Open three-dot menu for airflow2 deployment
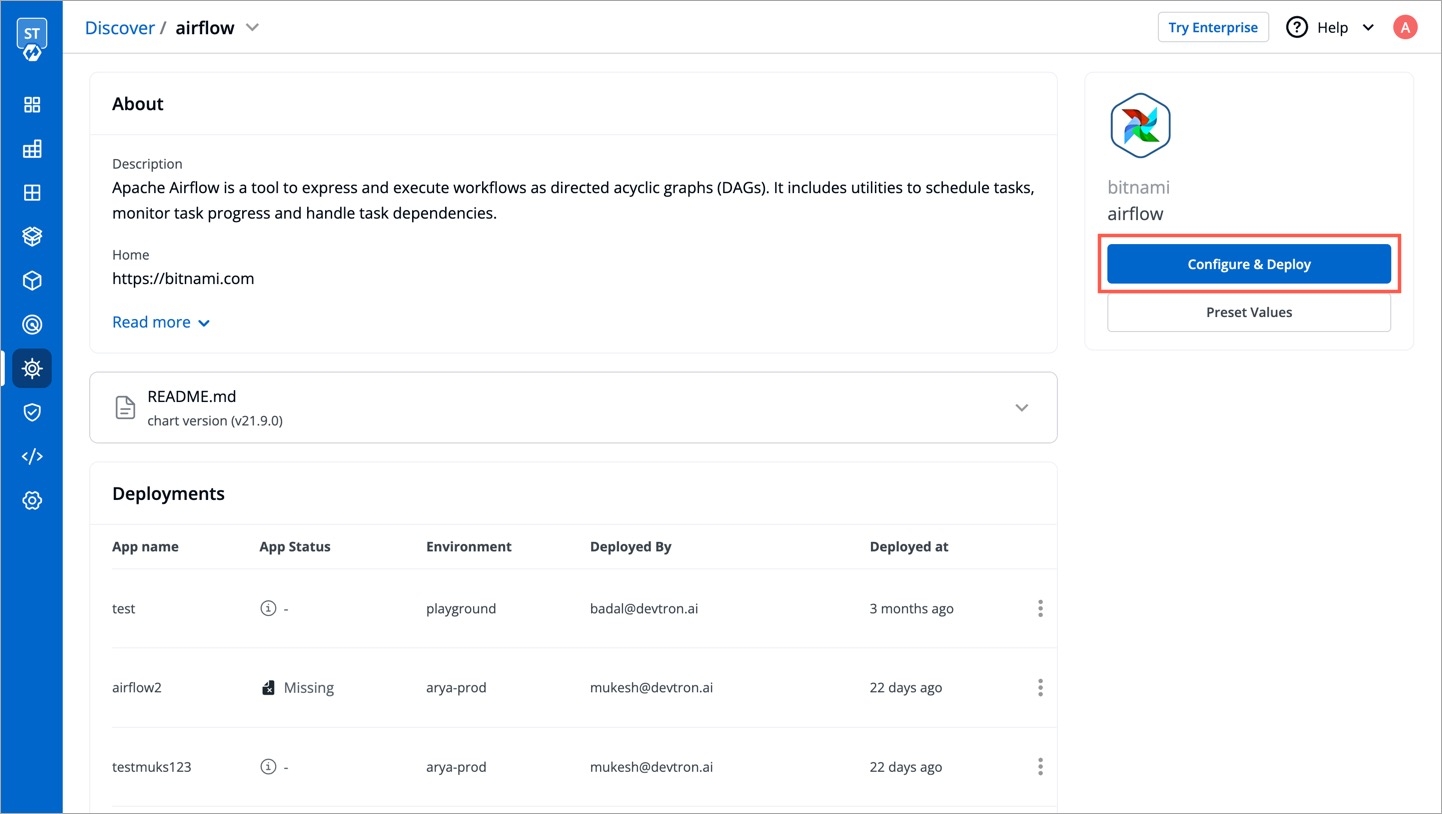Viewport: 1442px width, 814px height. (x=1040, y=688)
